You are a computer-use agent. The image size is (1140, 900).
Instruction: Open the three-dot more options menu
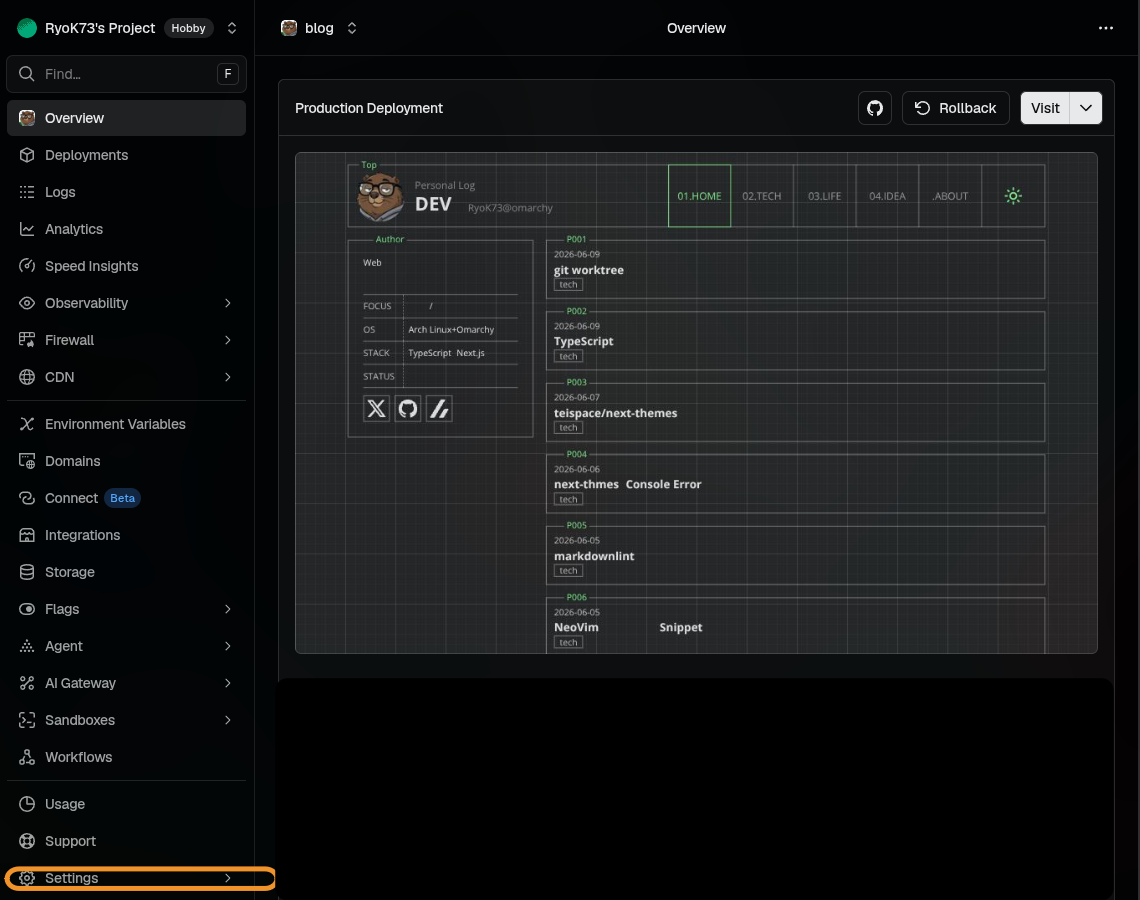[1106, 28]
